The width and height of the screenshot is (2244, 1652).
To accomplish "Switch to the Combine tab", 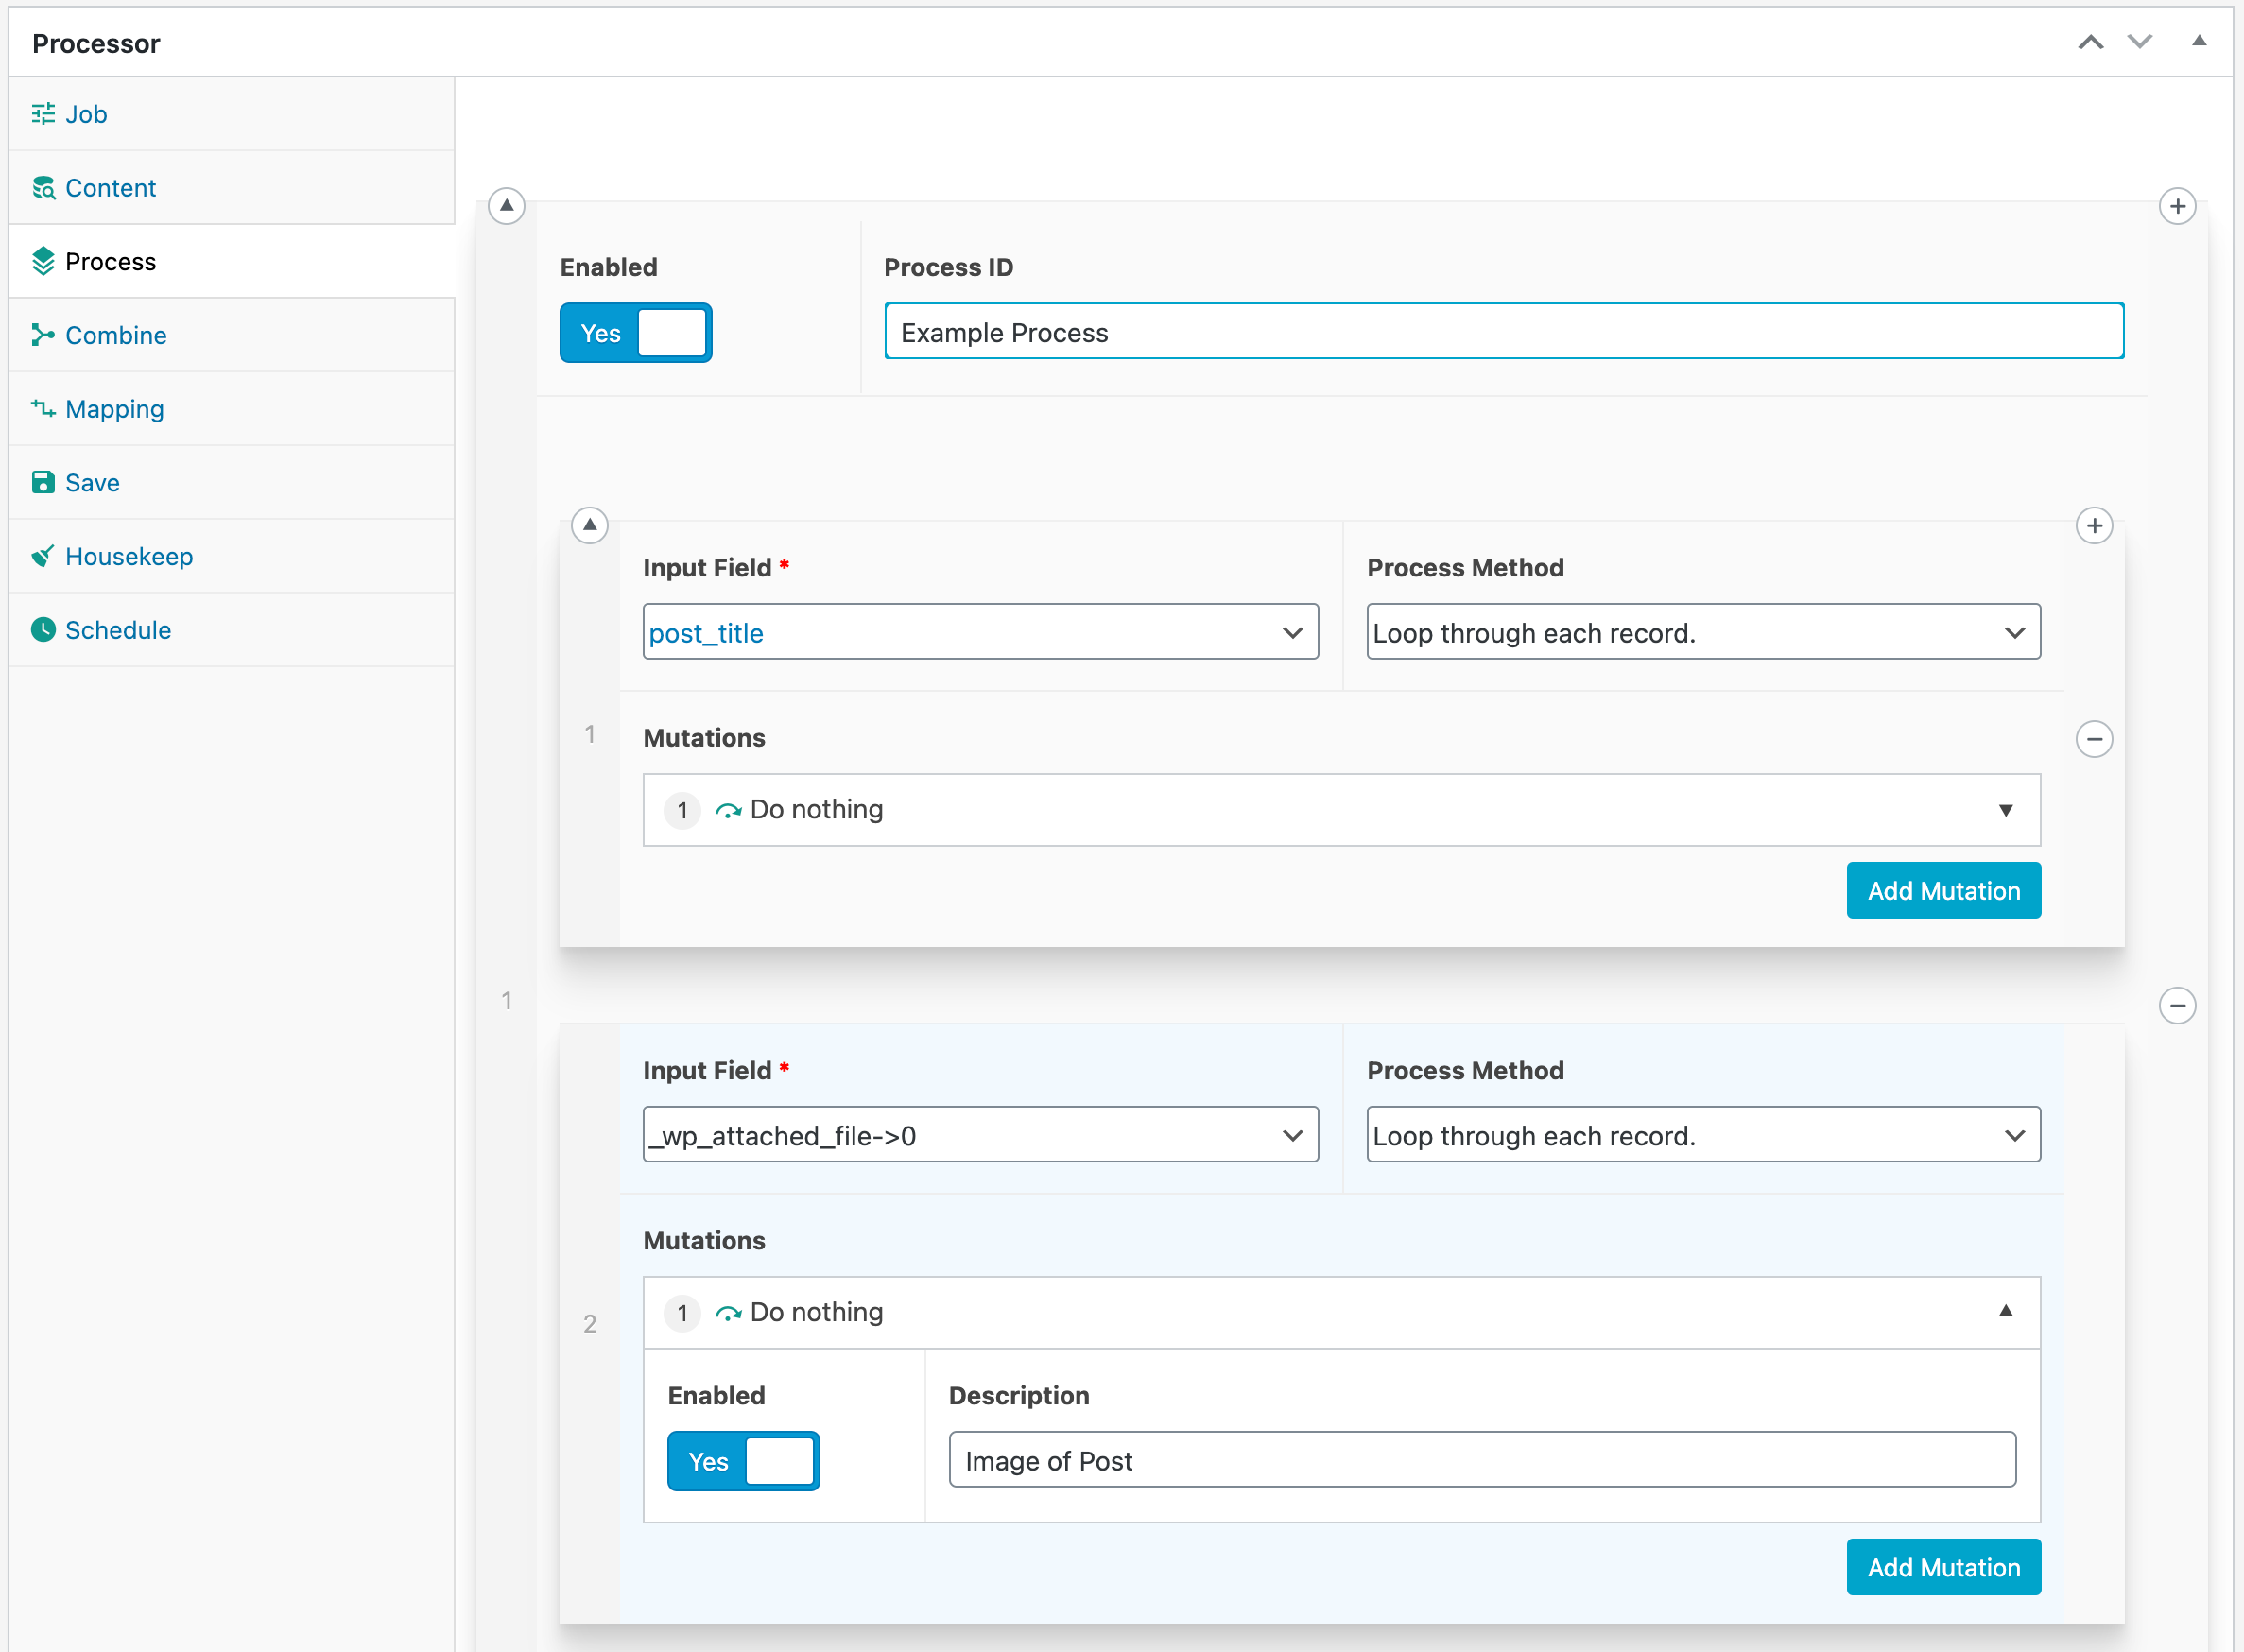I will (232, 335).
